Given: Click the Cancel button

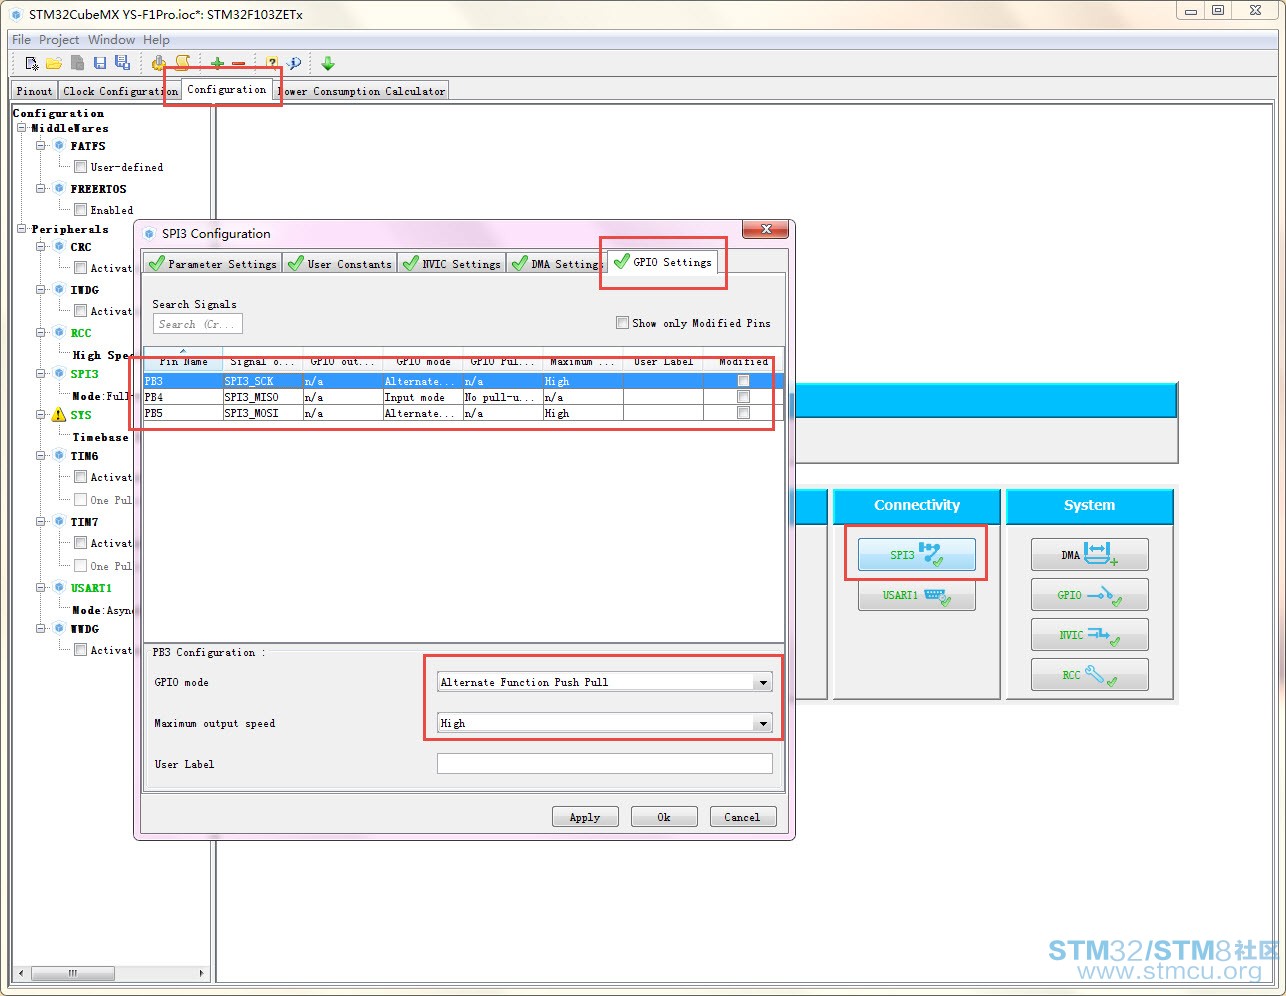Looking at the screenshot, I should (743, 817).
